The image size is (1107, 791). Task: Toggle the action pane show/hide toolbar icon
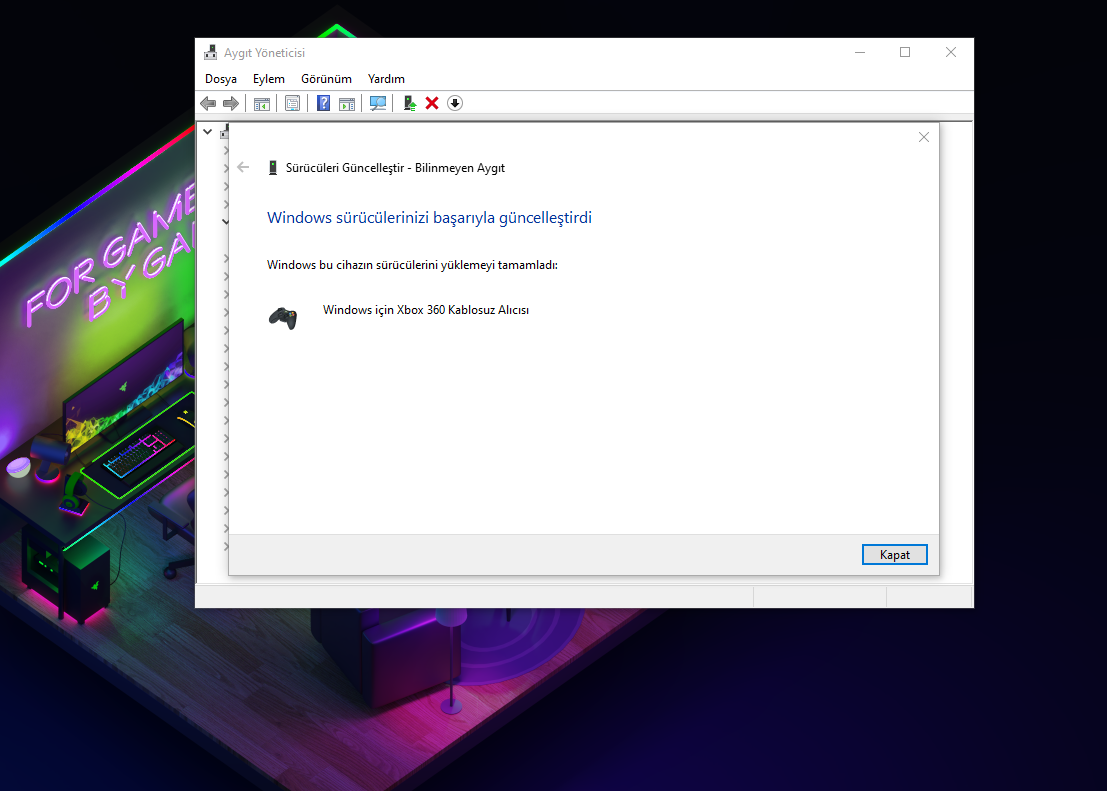pyautogui.click(x=347, y=103)
